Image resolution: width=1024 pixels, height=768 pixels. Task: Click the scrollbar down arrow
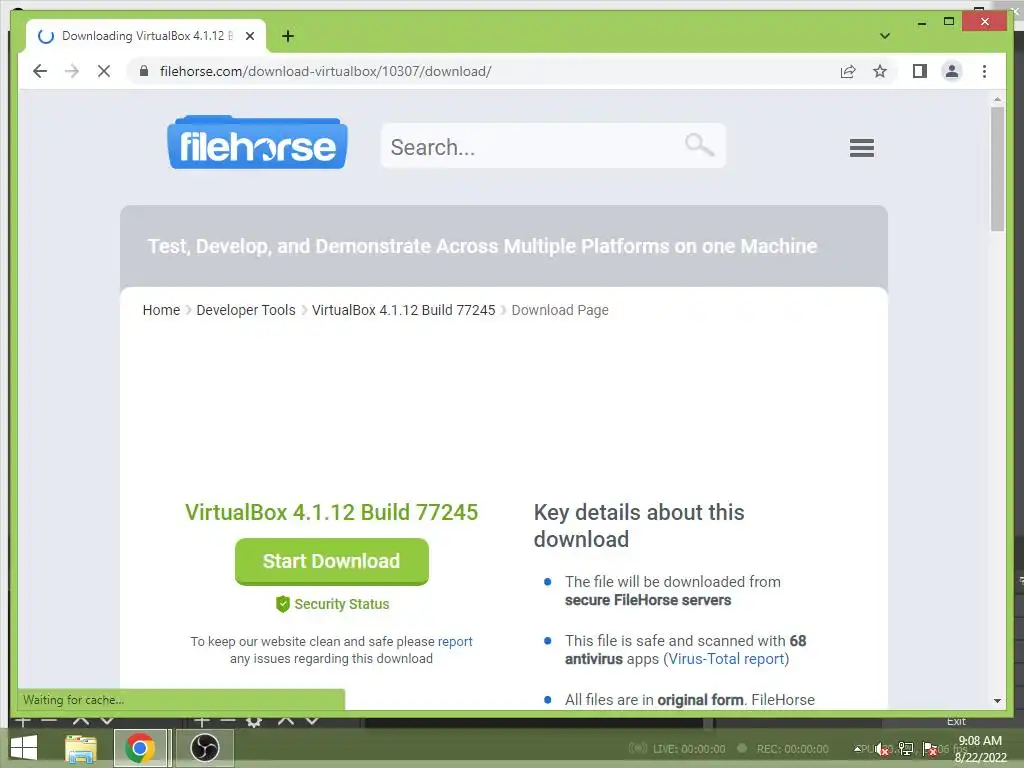pyautogui.click(x=997, y=701)
